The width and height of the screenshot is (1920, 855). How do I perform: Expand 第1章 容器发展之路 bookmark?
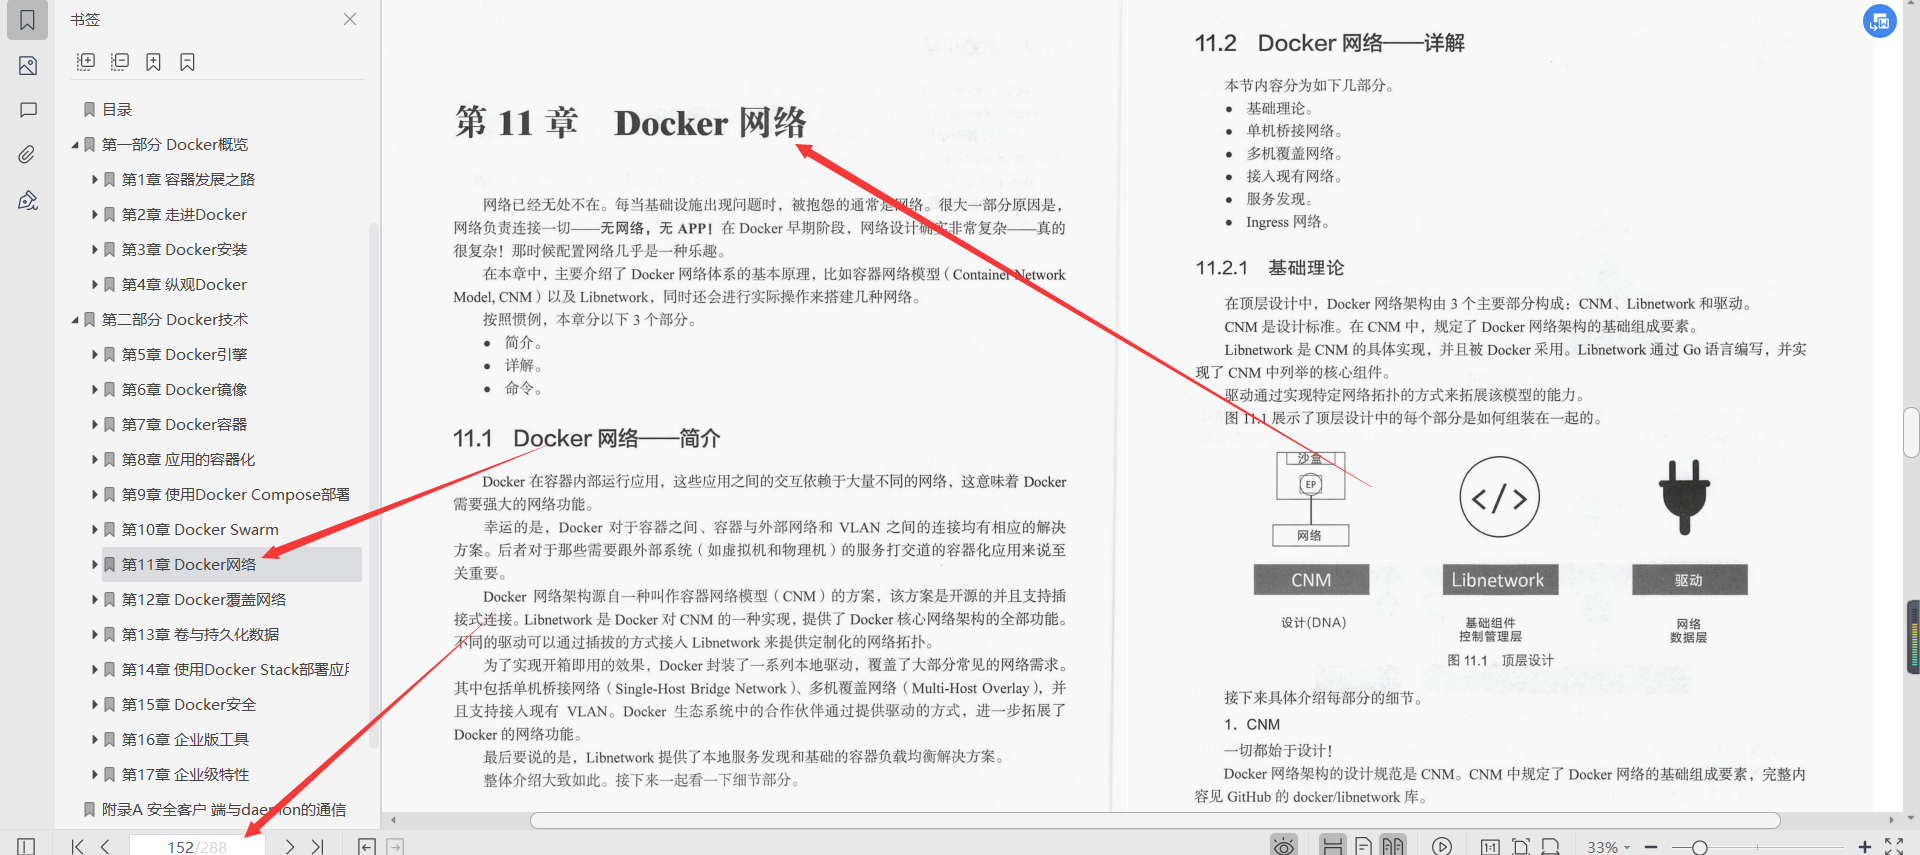[95, 180]
